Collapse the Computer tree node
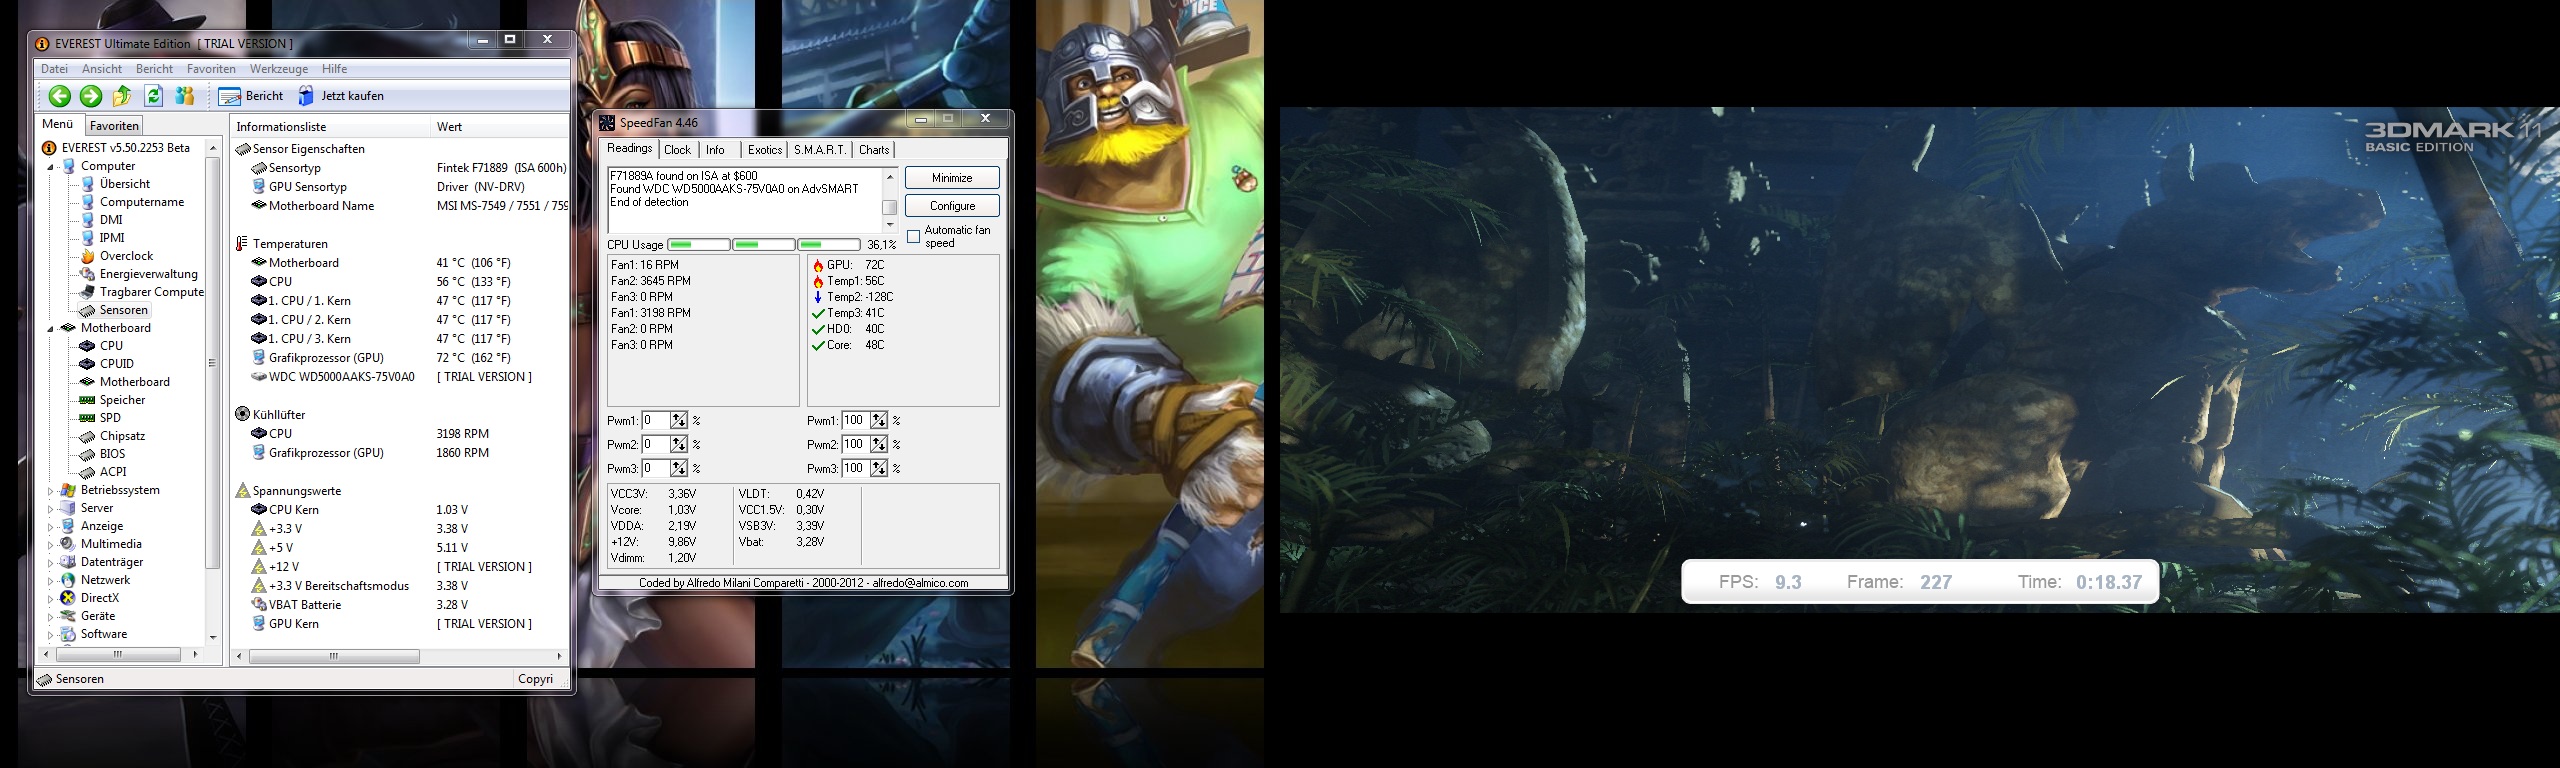The width and height of the screenshot is (2560, 768). click(x=51, y=167)
